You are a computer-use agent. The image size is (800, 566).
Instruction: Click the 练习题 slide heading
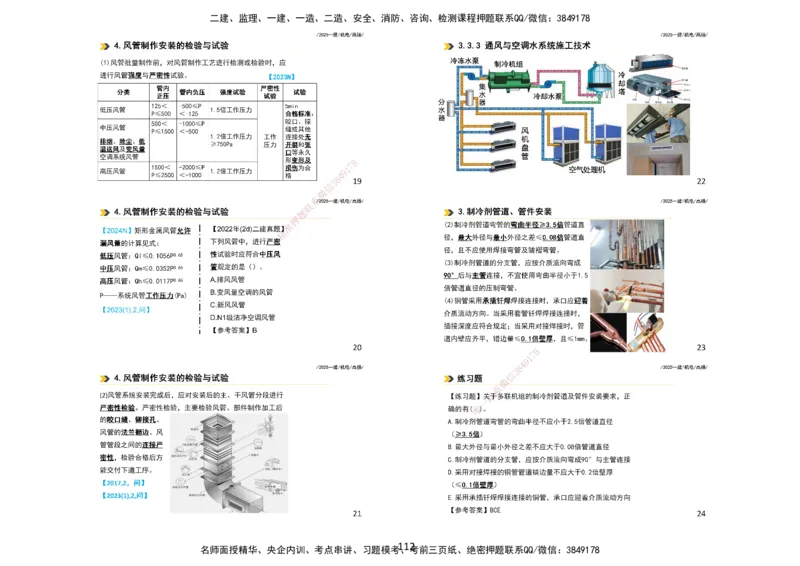point(470,378)
